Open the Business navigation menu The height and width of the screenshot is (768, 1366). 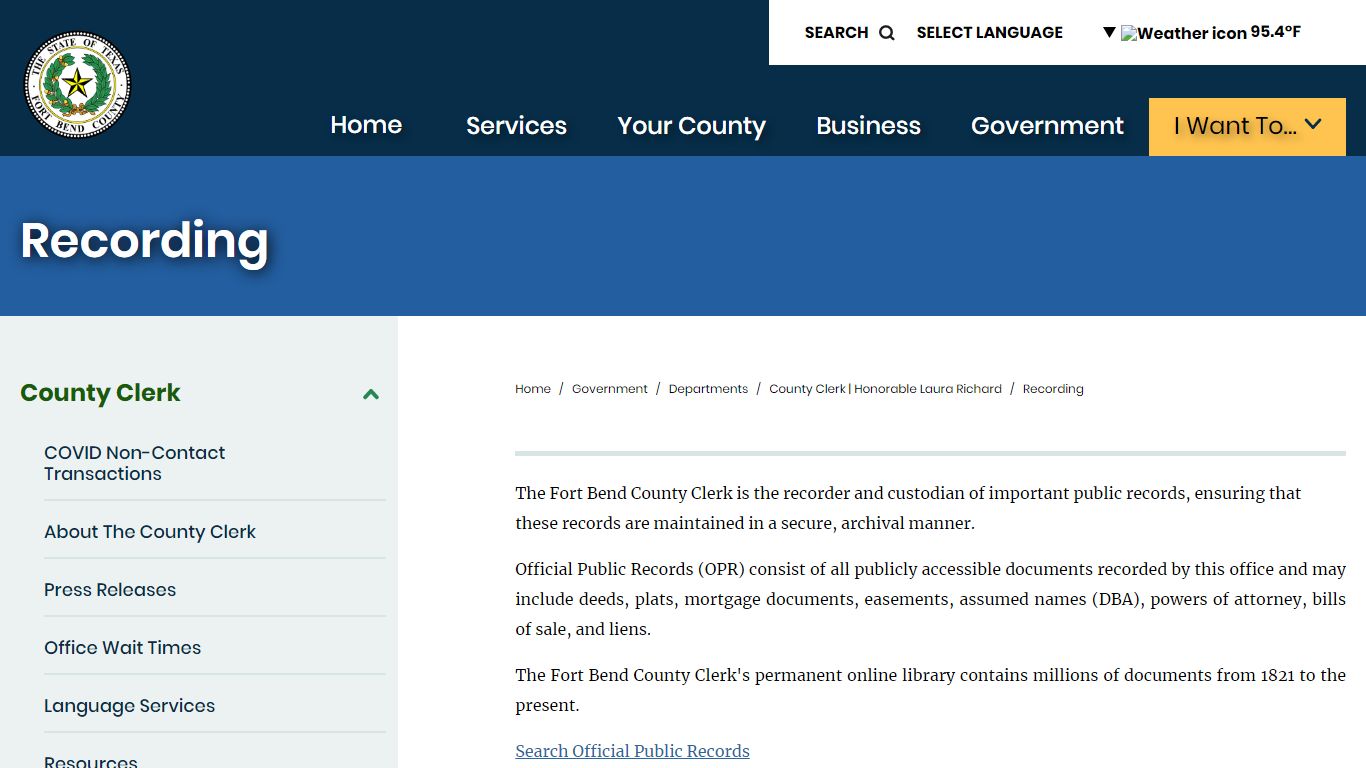(x=868, y=126)
